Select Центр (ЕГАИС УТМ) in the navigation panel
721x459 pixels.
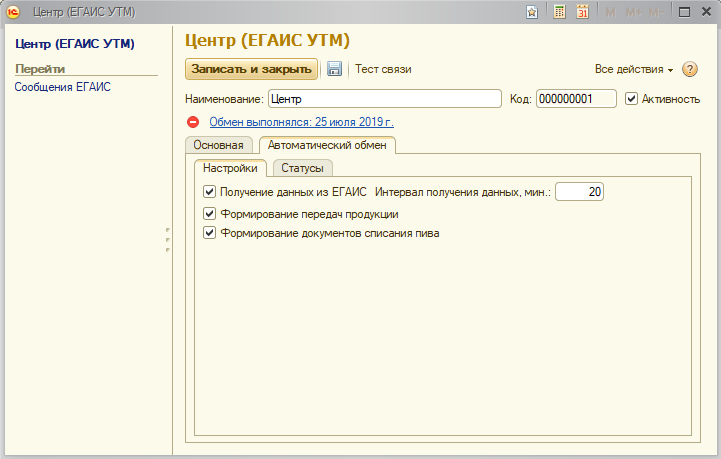coord(75,44)
